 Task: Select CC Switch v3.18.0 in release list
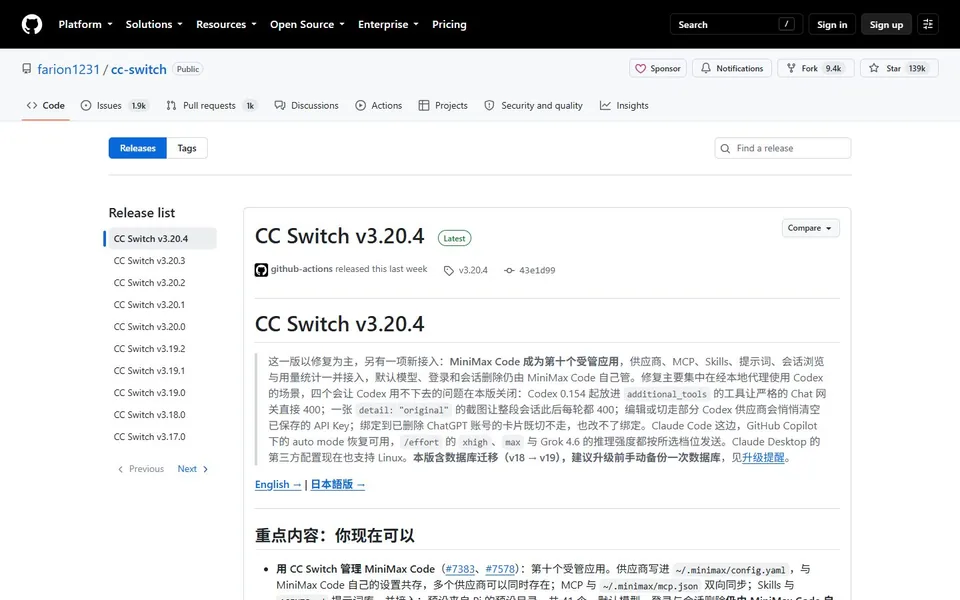pos(149,415)
